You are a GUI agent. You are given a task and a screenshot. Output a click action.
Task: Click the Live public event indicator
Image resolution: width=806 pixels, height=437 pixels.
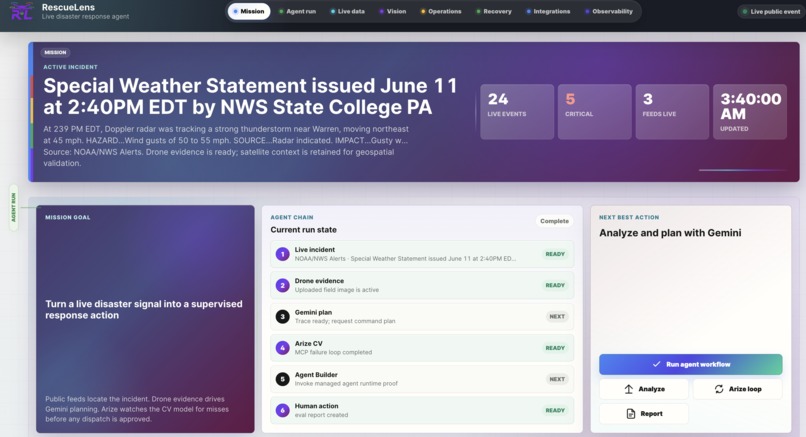[x=771, y=11]
